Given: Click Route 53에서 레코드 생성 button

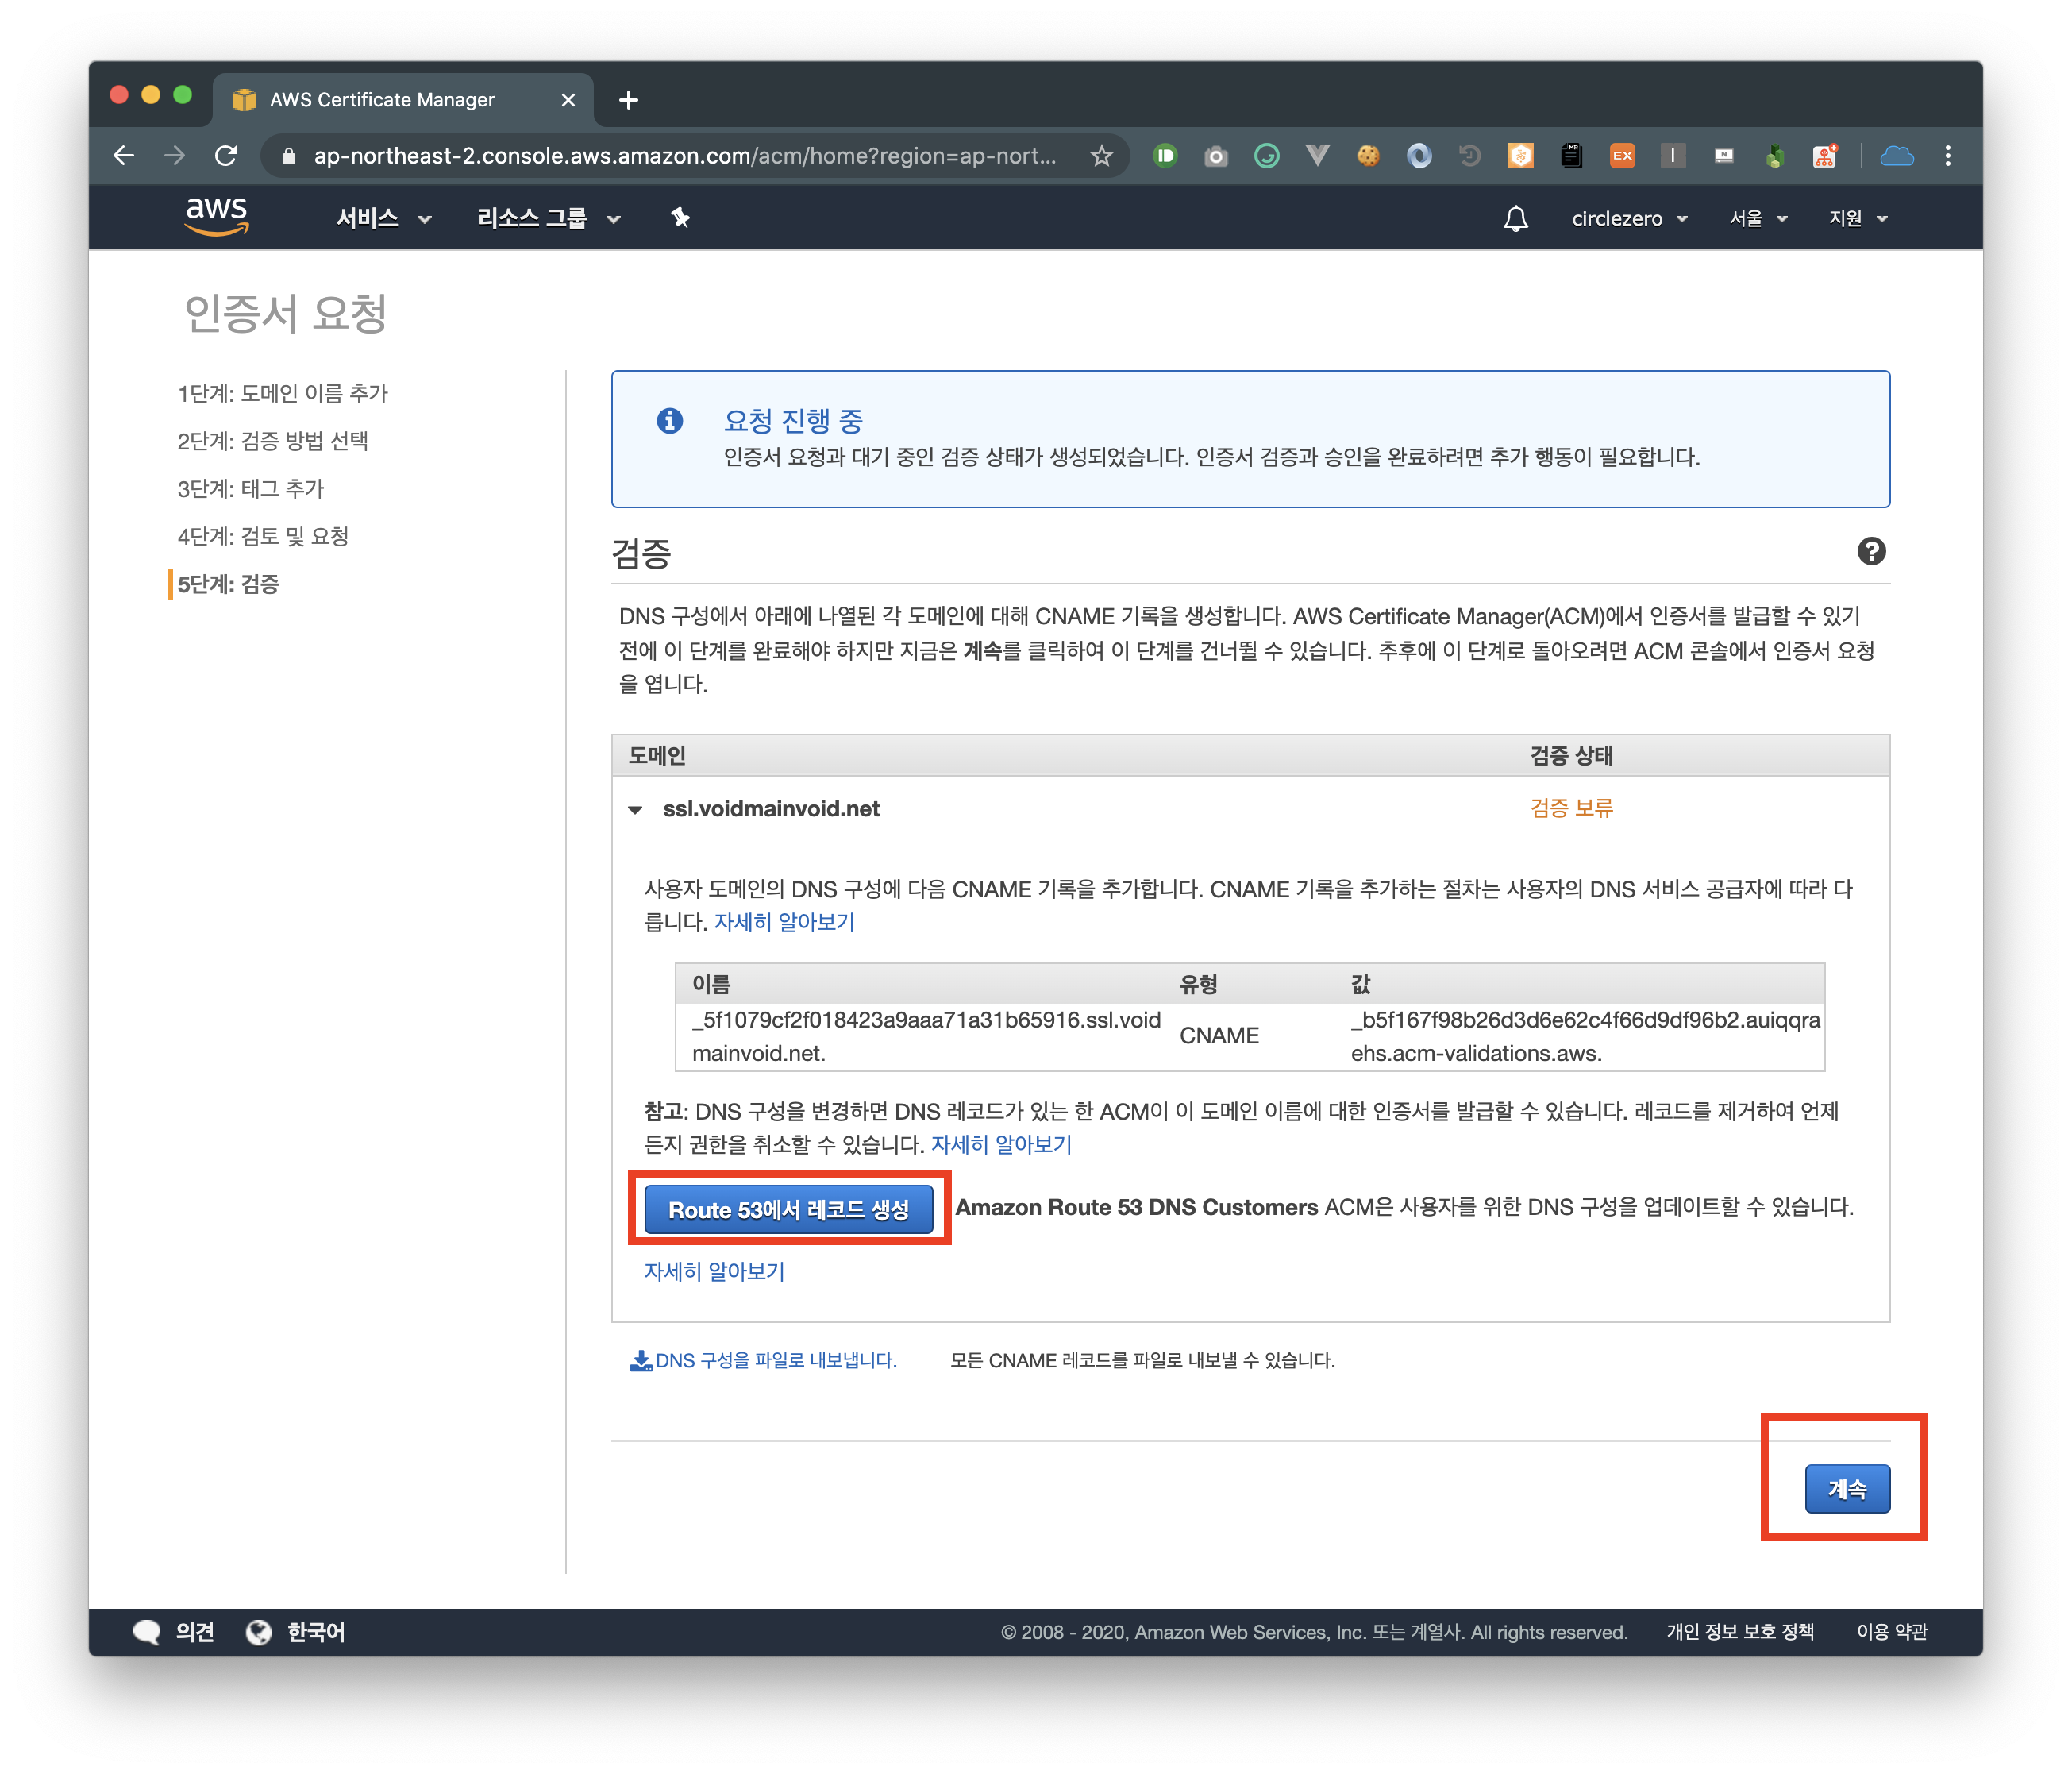Looking at the screenshot, I should click(x=788, y=1209).
